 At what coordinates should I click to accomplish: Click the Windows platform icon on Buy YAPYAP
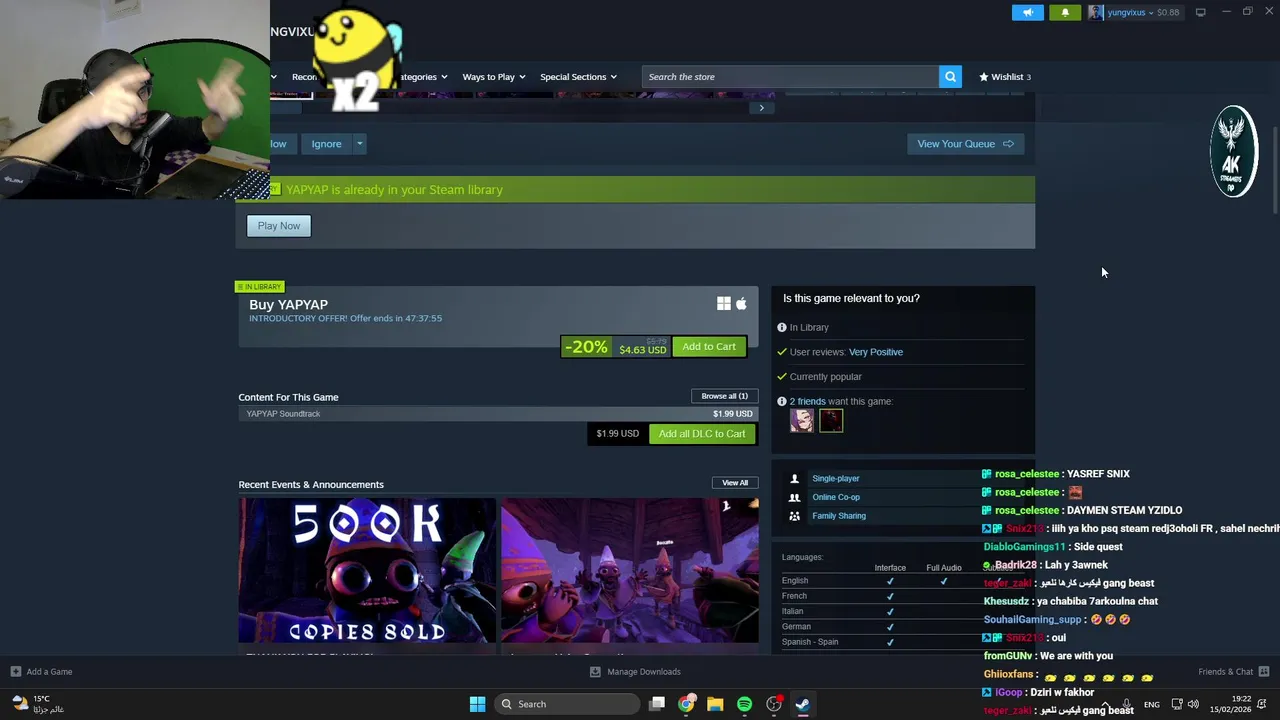(x=723, y=304)
